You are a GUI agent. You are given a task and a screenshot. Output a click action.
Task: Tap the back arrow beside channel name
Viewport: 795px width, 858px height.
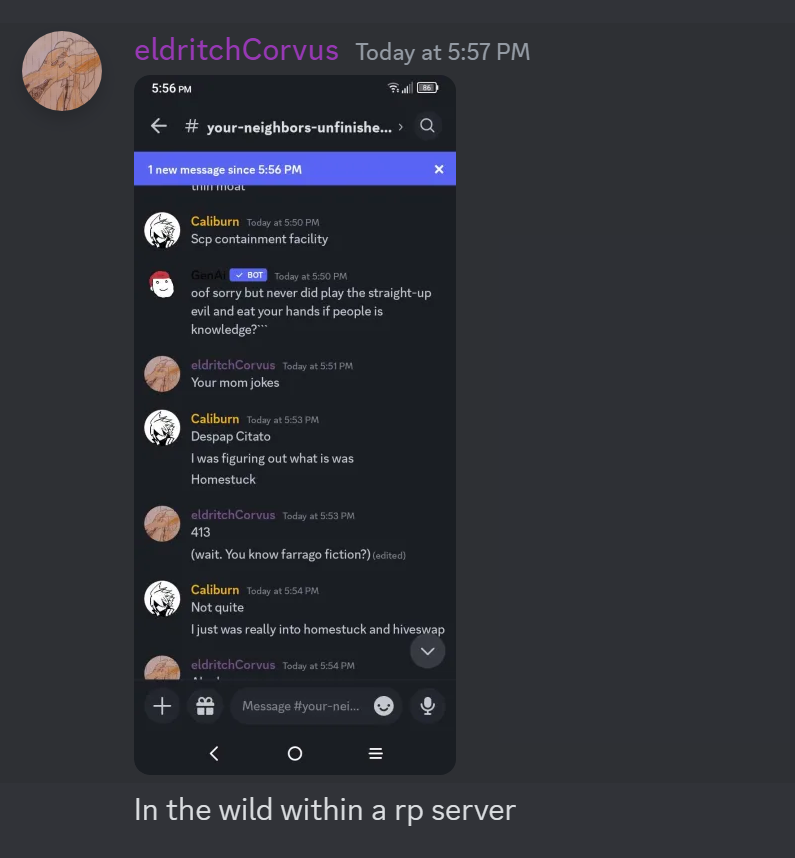coord(159,126)
